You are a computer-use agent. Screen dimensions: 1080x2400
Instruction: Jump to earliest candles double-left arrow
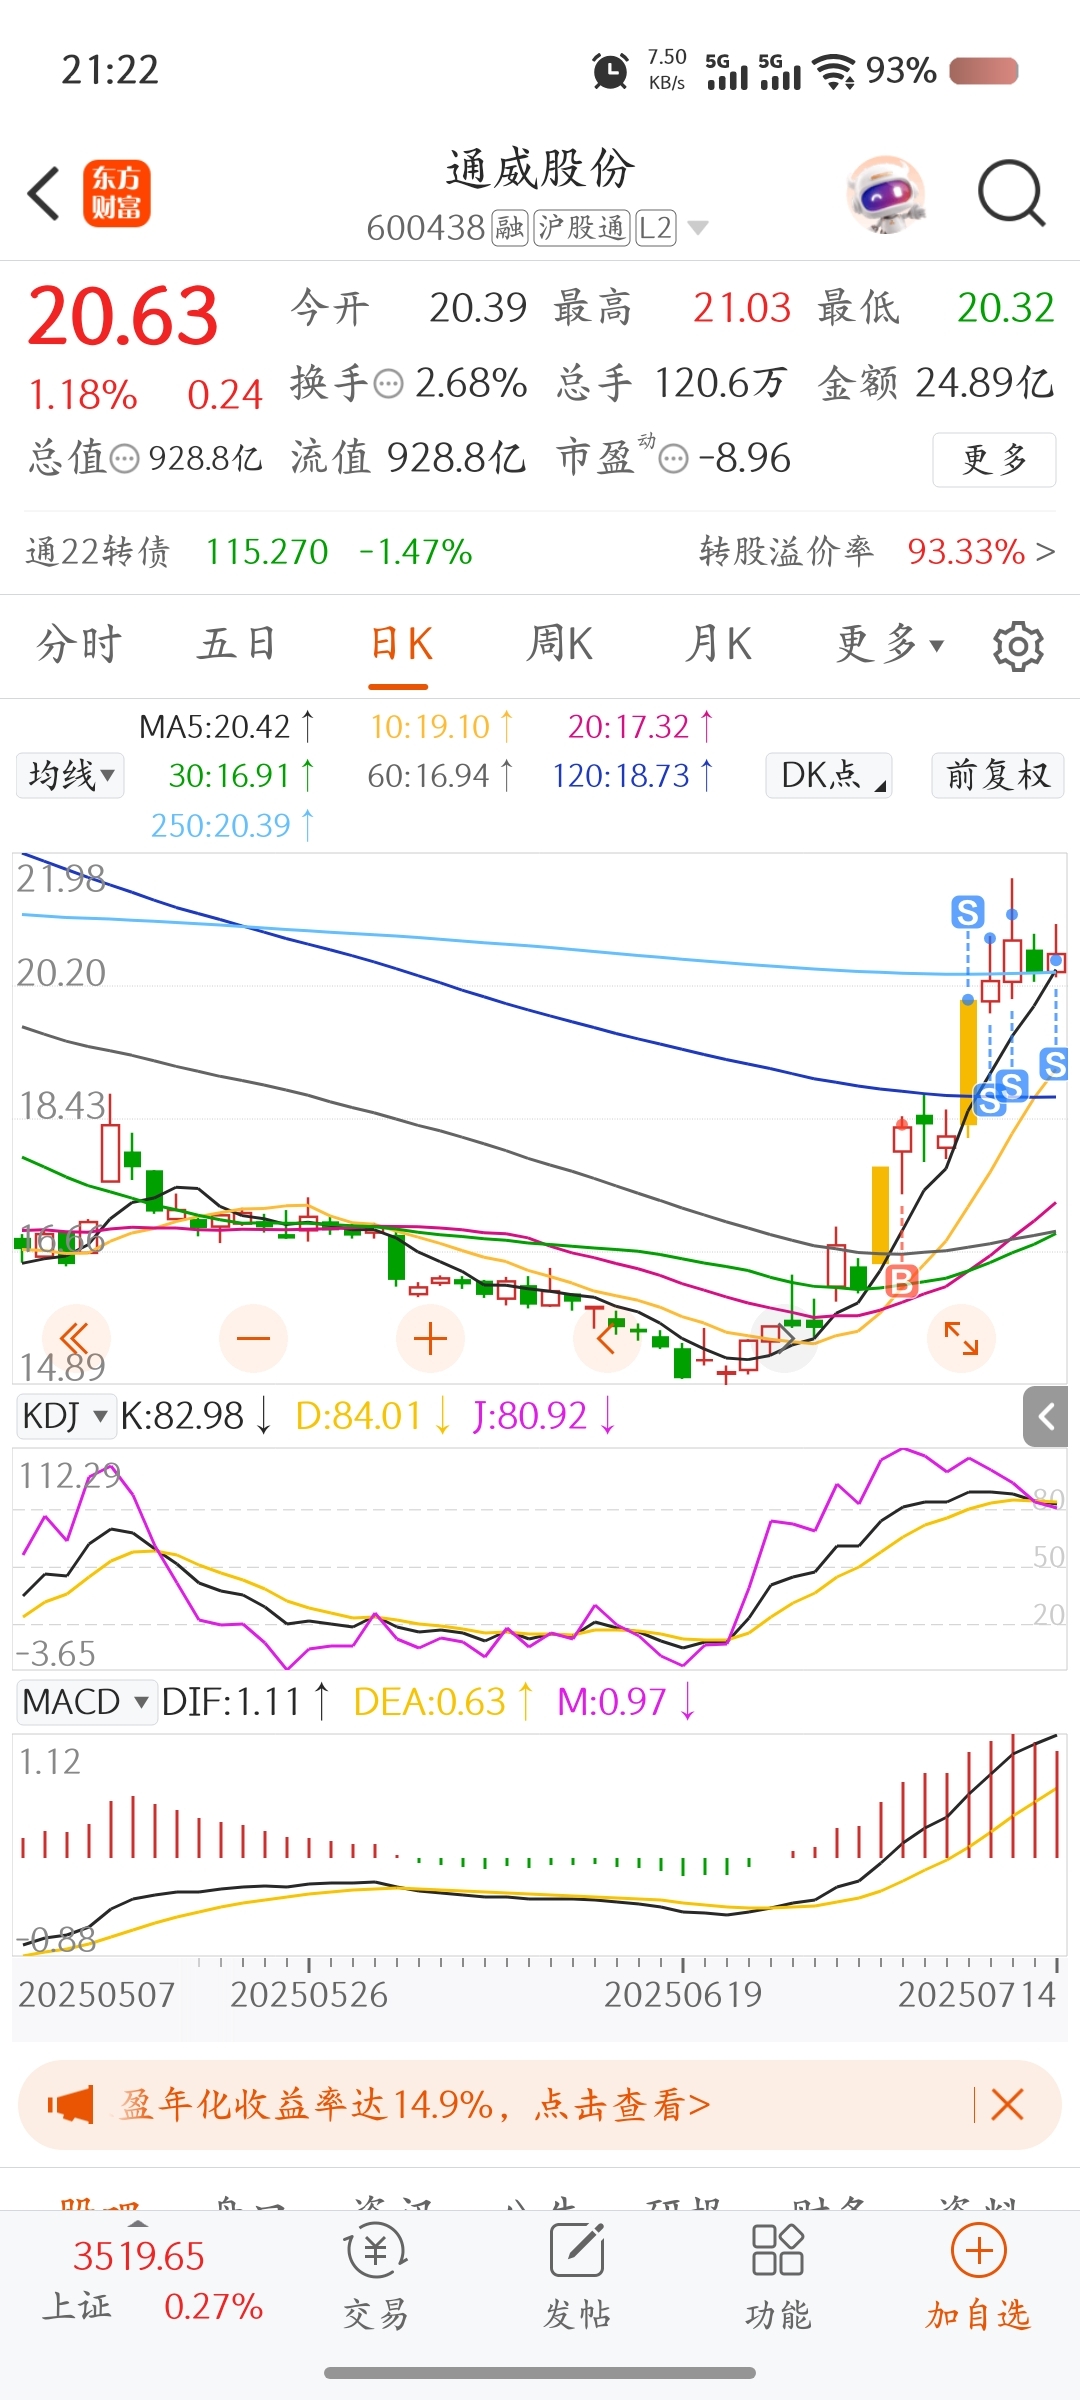coord(76,1338)
